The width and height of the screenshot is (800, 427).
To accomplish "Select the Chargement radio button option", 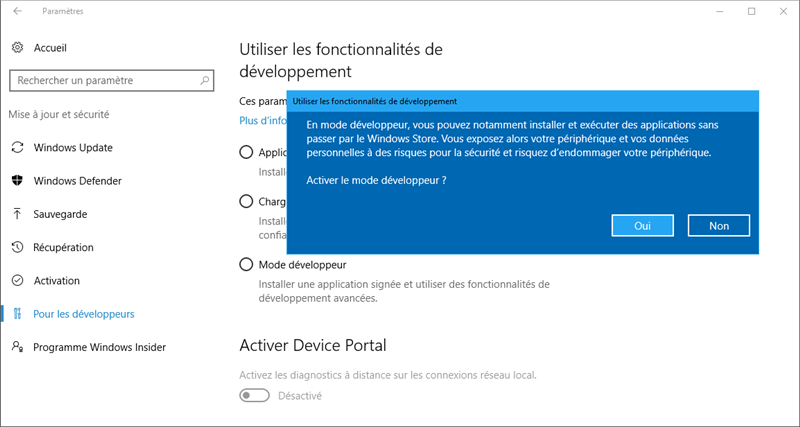I will (x=246, y=202).
